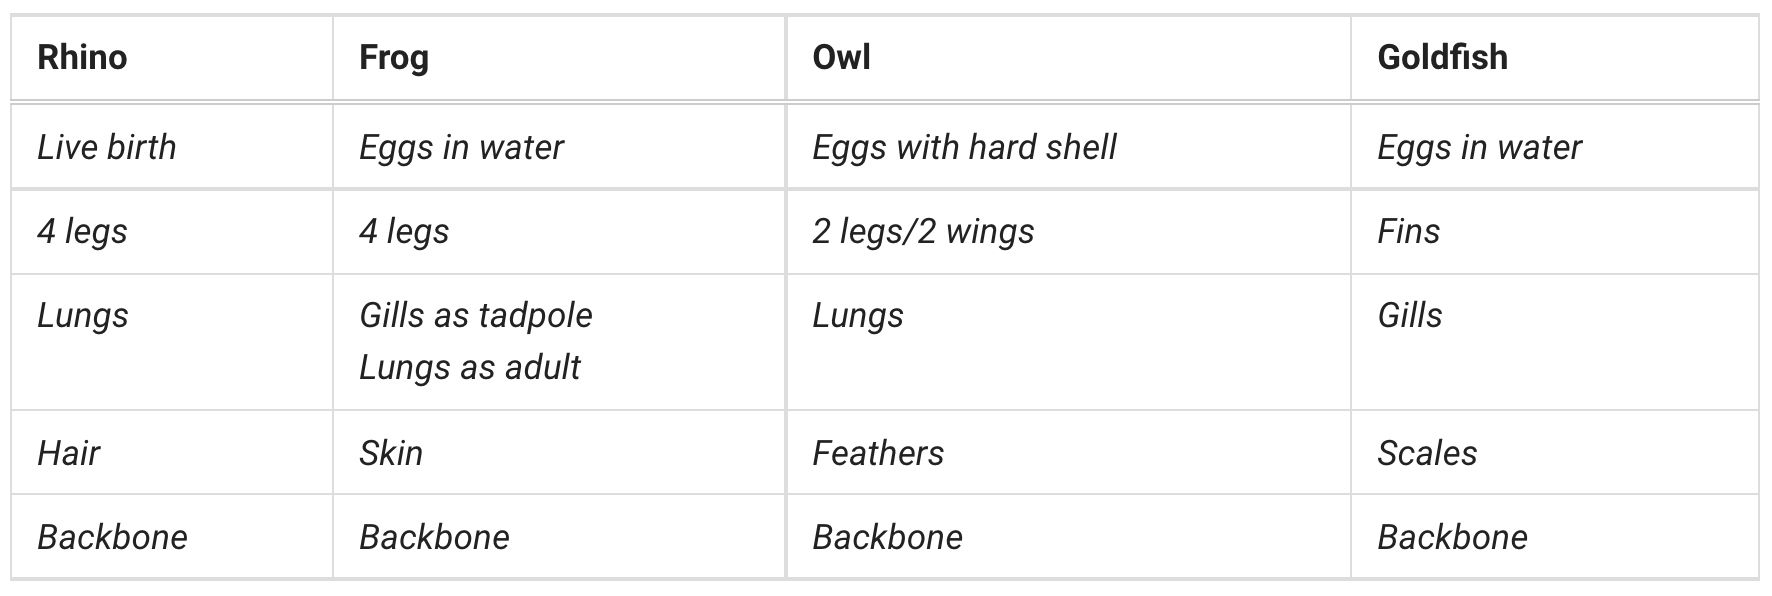Select the Gills cell under Goldfish

[1409, 315]
